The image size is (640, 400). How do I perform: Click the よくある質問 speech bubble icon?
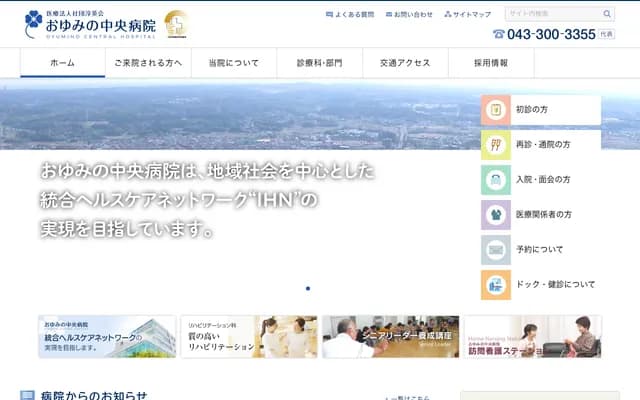click(329, 15)
